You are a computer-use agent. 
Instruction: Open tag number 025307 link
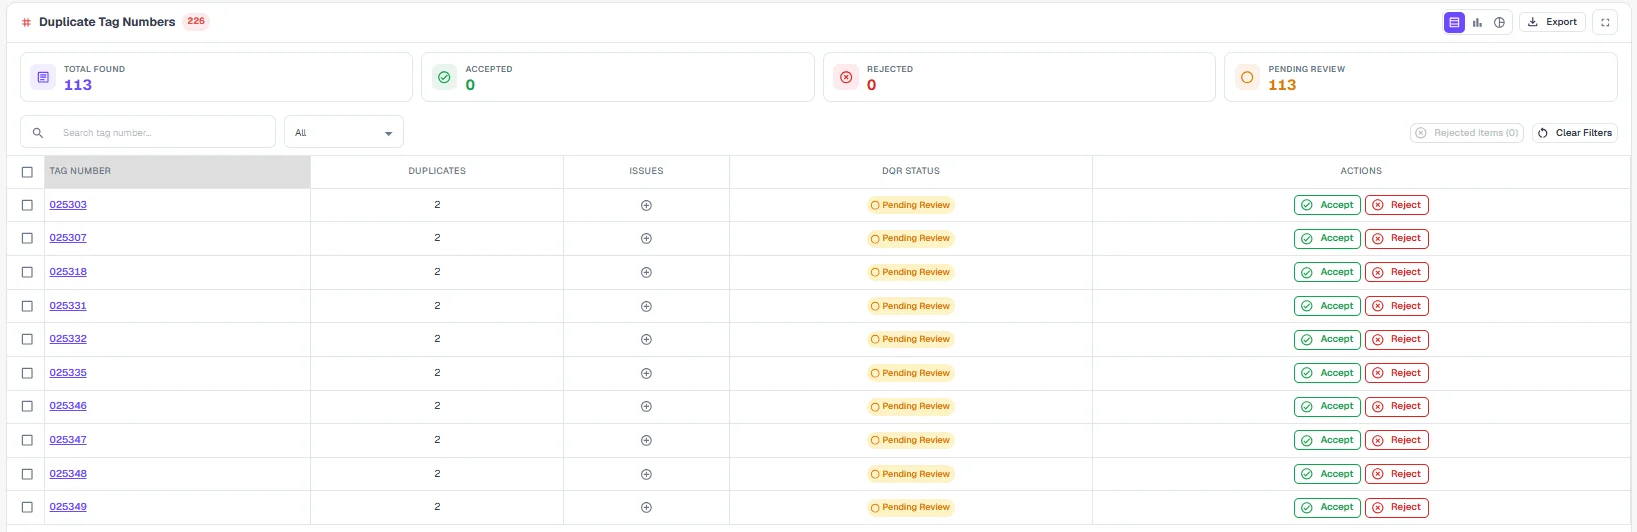coord(68,237)
